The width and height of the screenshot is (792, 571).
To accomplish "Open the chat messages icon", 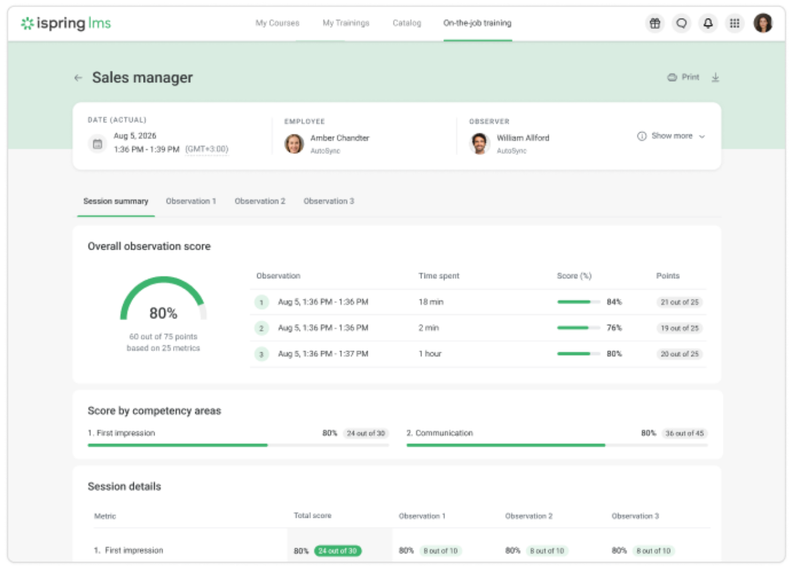I will point(681,23).
